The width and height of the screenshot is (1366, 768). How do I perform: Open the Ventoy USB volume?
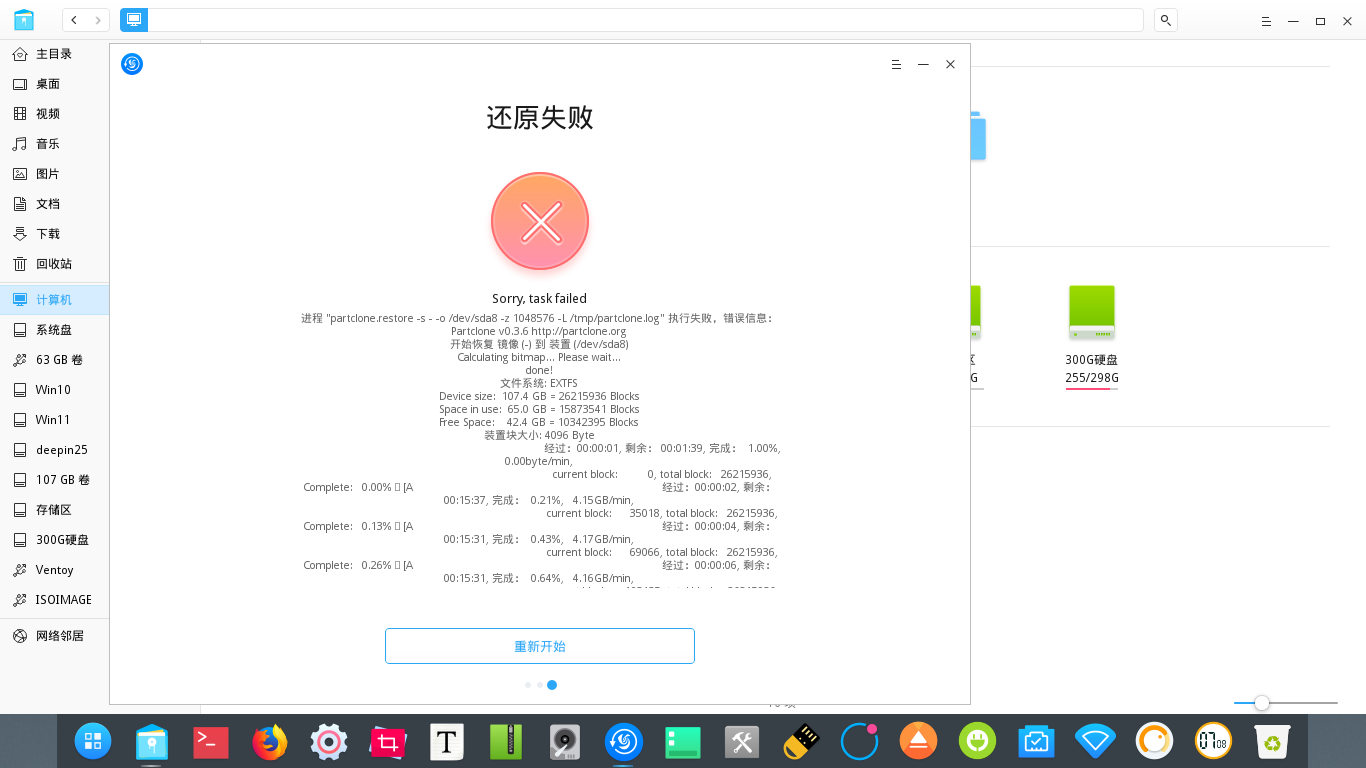point(55,570)
